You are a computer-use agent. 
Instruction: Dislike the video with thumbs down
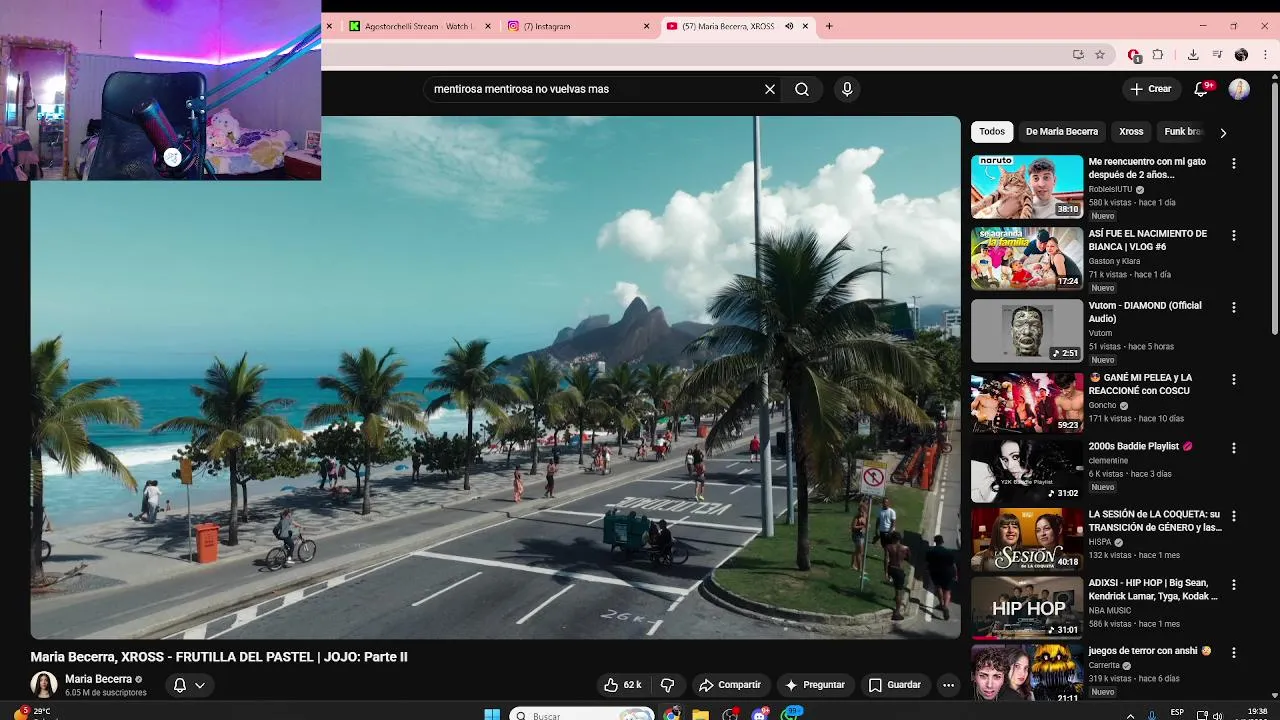(667, 685)
